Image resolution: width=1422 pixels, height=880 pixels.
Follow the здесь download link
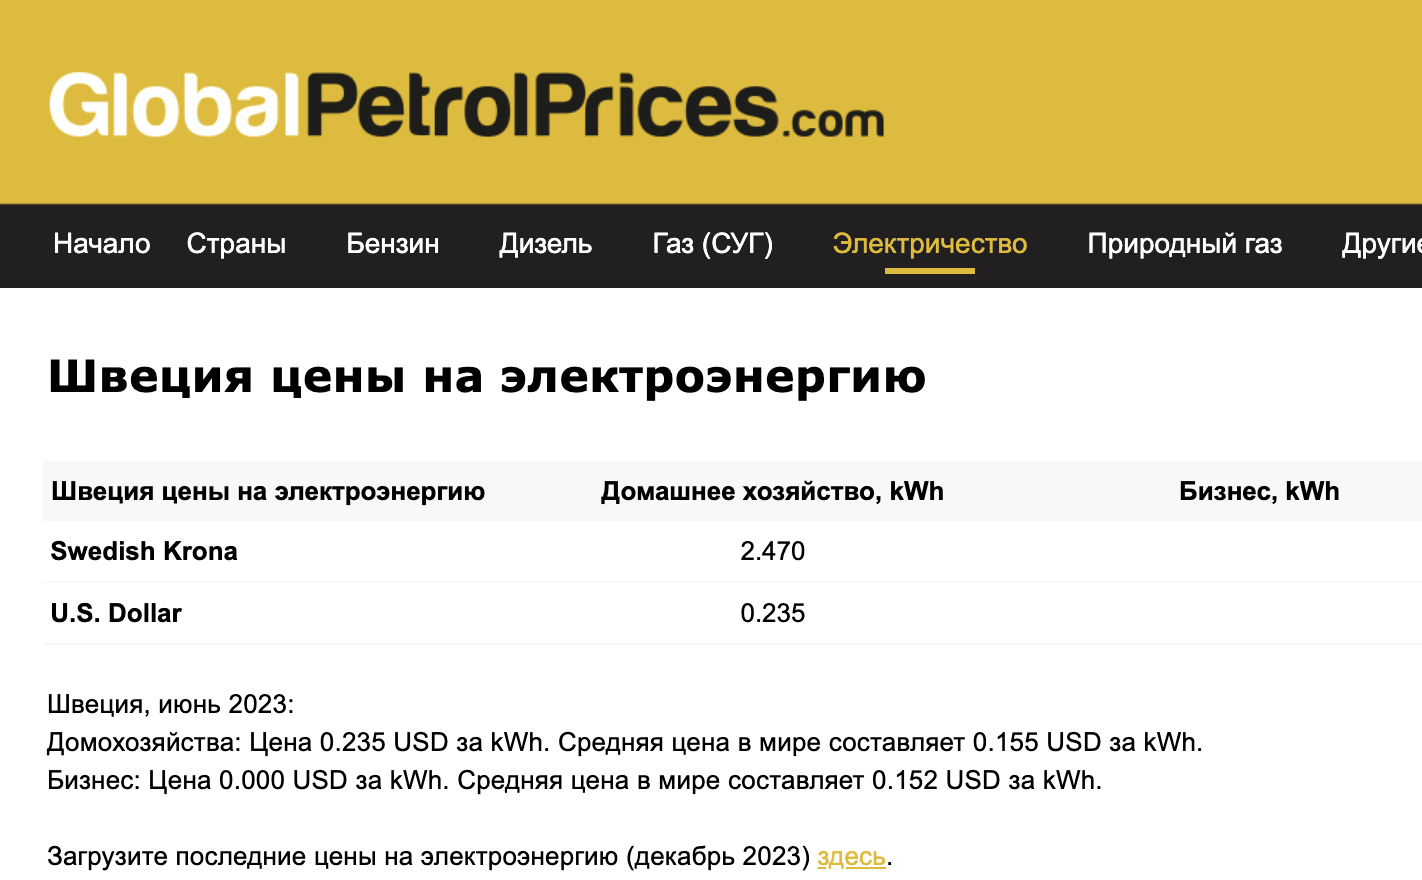851,857
